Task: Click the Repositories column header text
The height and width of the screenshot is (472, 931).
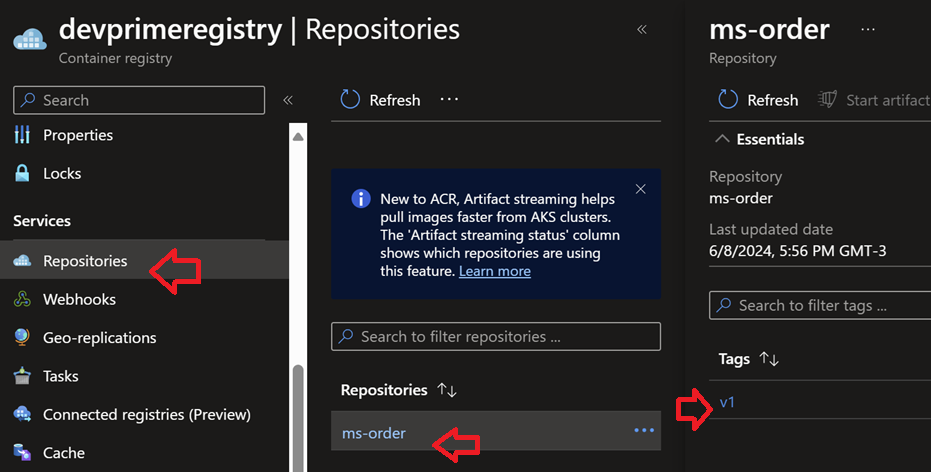Action: point(384,390)
